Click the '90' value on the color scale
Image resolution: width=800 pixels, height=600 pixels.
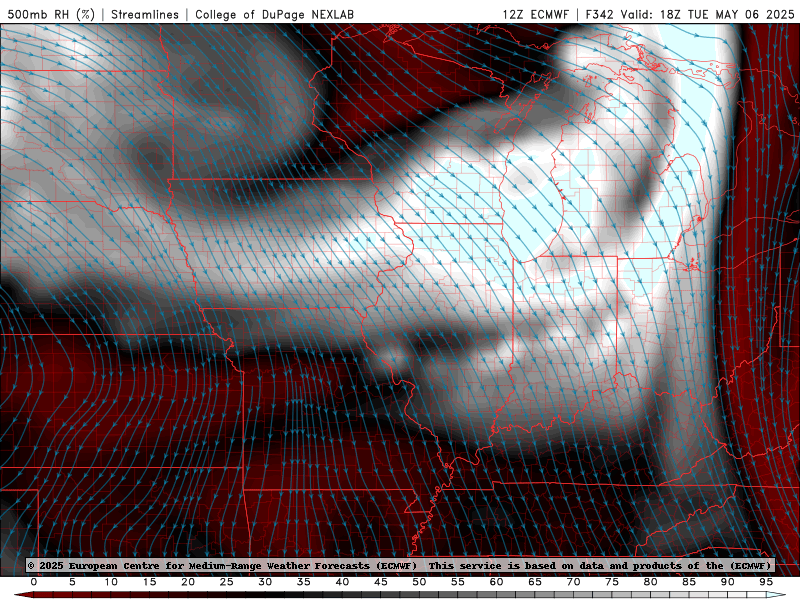[728, 582]
